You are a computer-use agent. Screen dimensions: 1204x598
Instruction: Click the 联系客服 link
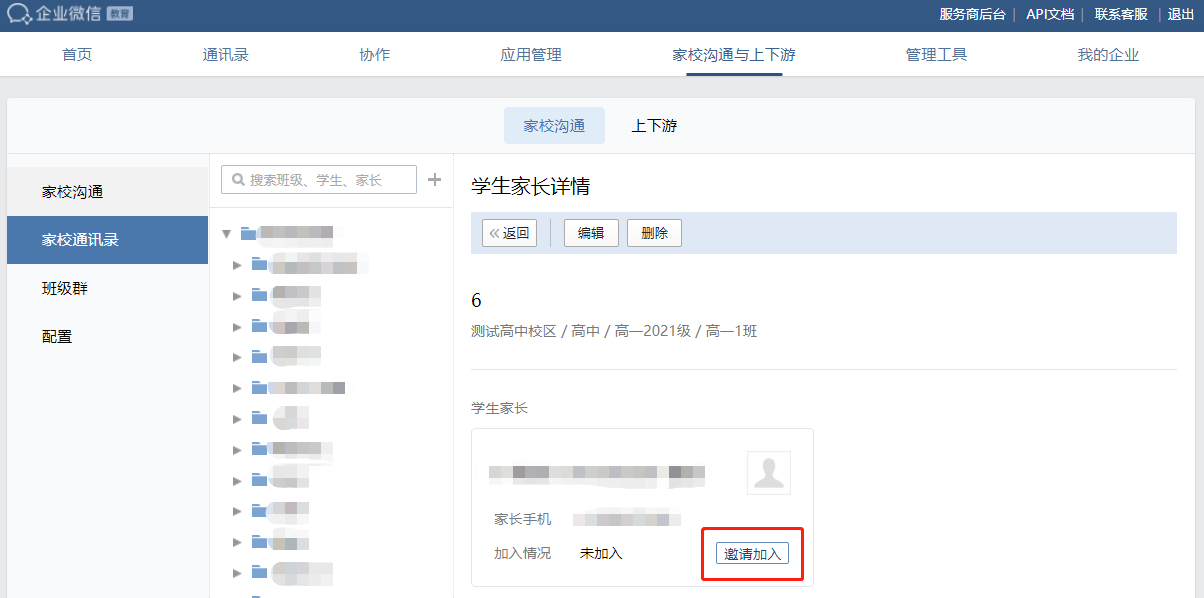pyautogui.click(x=1121, y=14)
